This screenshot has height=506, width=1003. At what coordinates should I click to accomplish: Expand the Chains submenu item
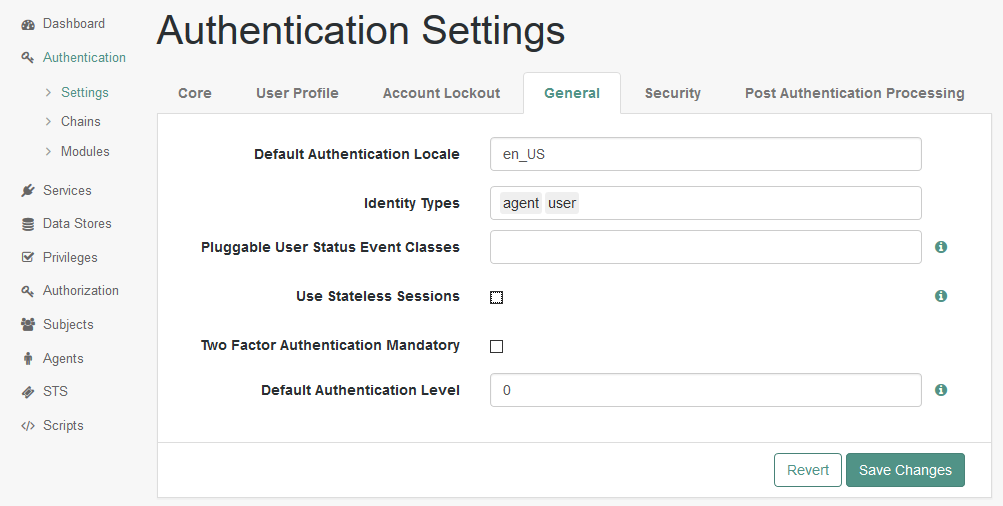click(80, 122)
